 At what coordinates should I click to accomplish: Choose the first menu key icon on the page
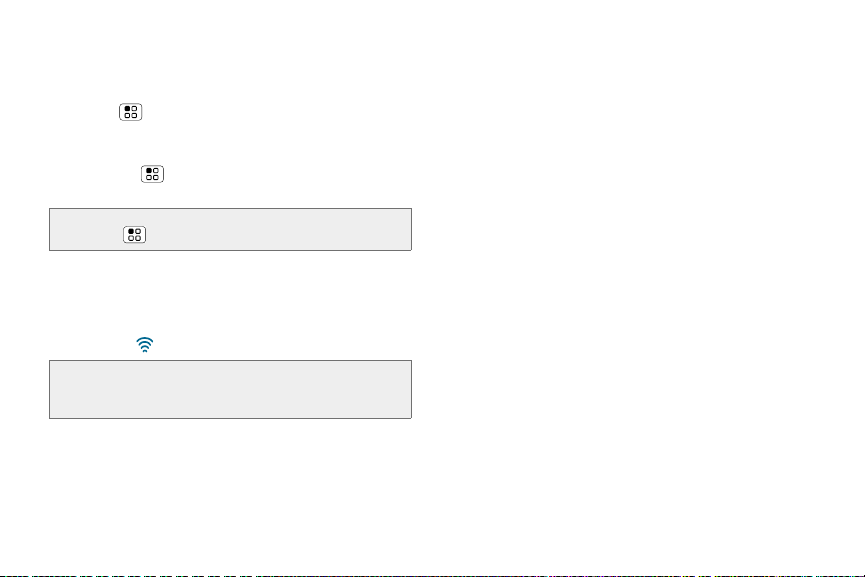point(131,112)
